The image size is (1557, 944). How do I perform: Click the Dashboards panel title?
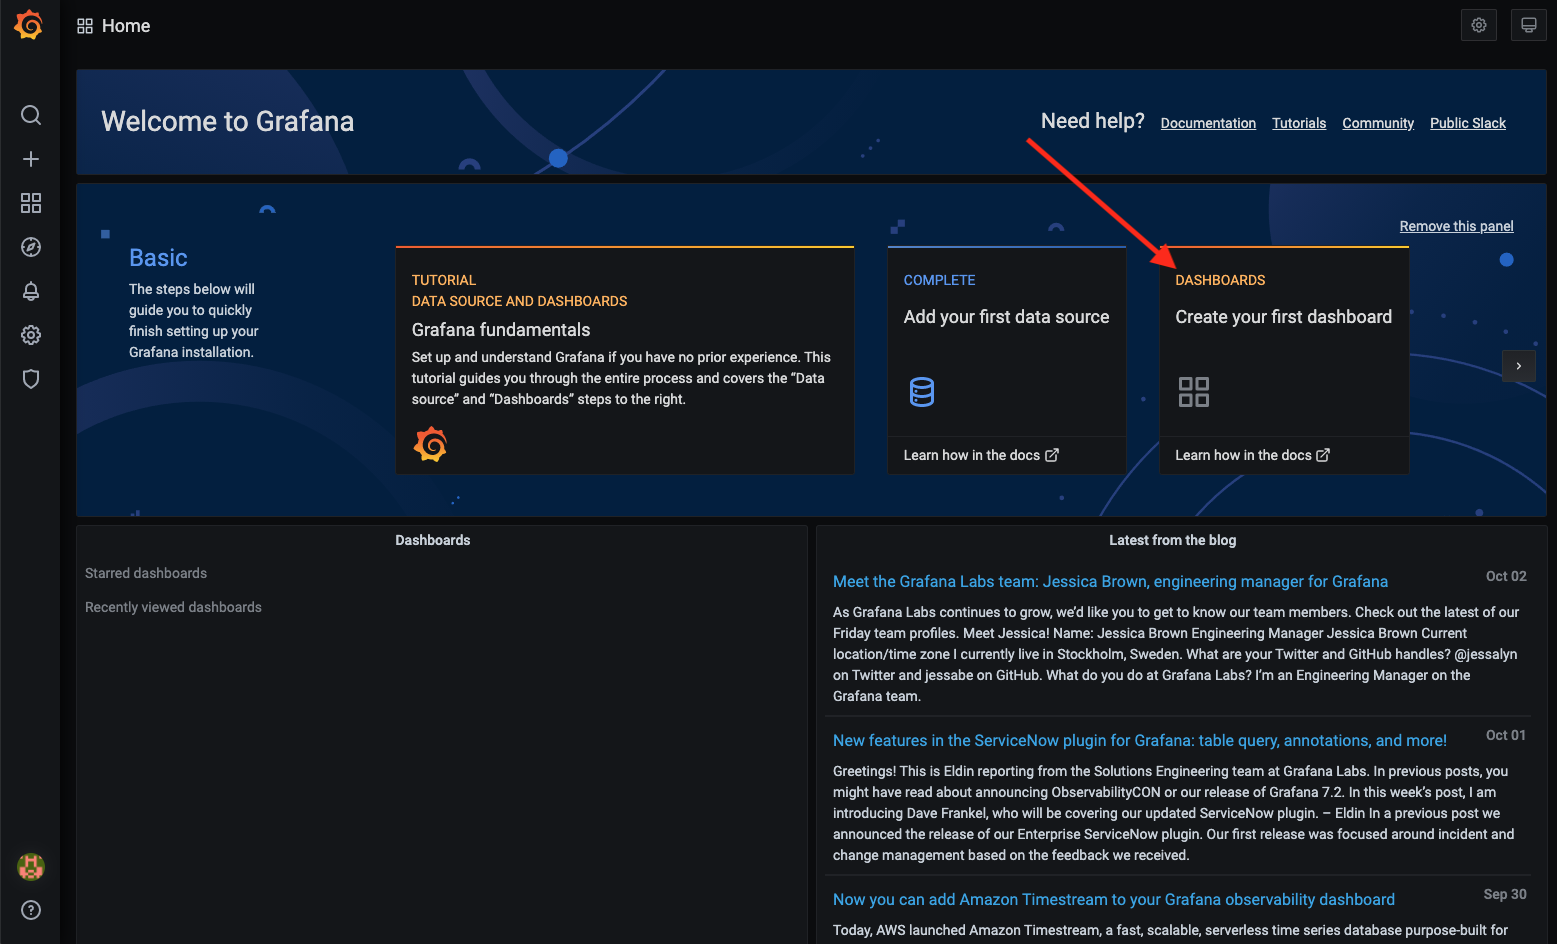[x=433, y=540]
